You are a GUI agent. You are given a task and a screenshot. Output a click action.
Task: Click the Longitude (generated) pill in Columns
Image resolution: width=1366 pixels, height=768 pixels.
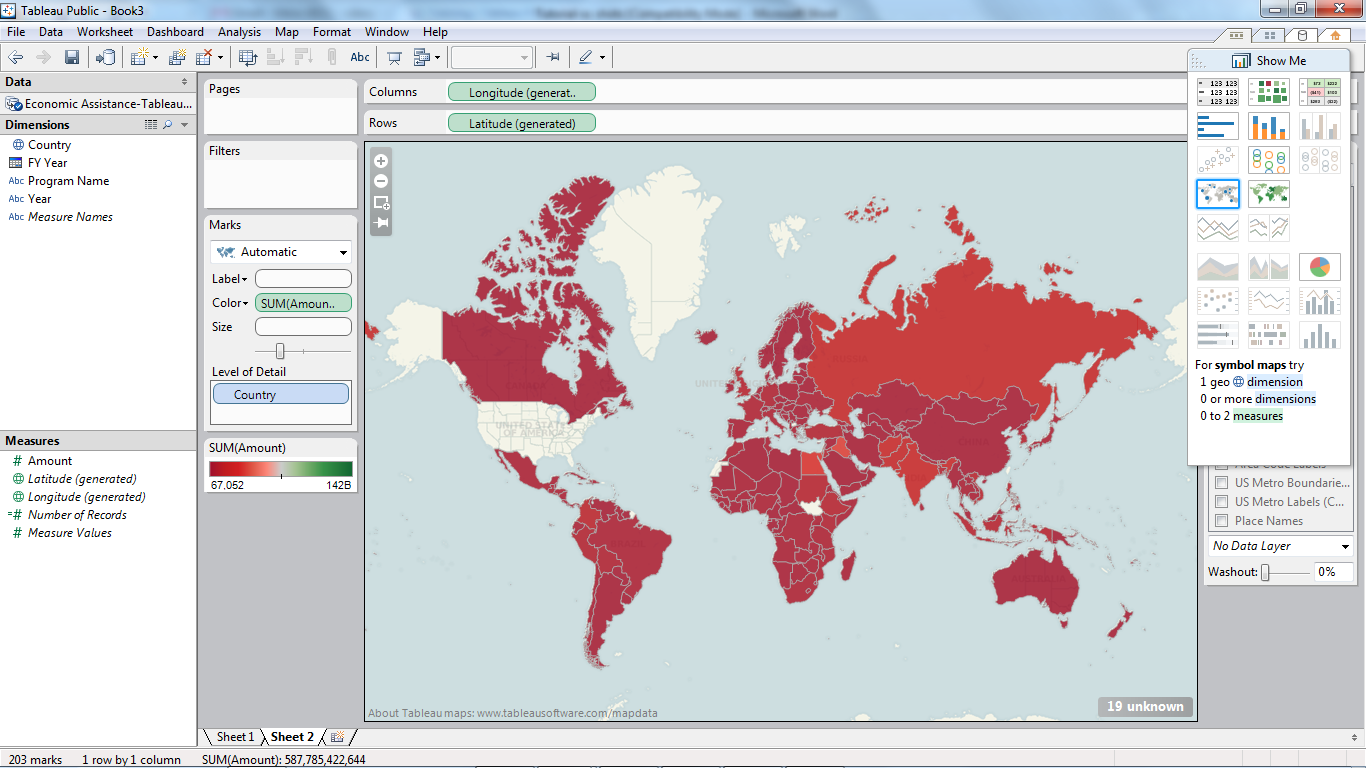pyautogui.click(x=522, y=92)
